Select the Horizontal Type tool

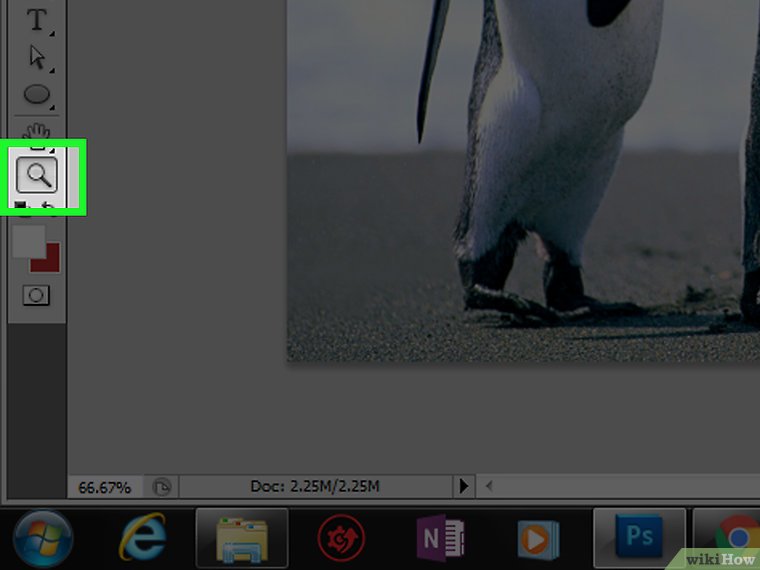click(x=37, y=19)
